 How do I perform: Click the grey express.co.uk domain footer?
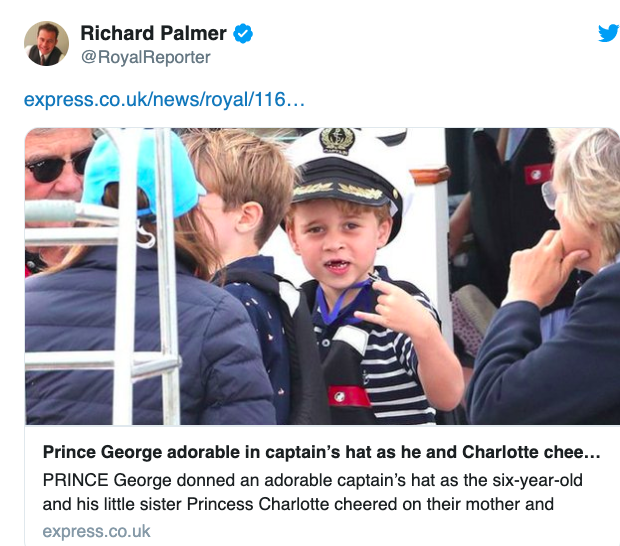pyautogui.click(x=96, y=531)
